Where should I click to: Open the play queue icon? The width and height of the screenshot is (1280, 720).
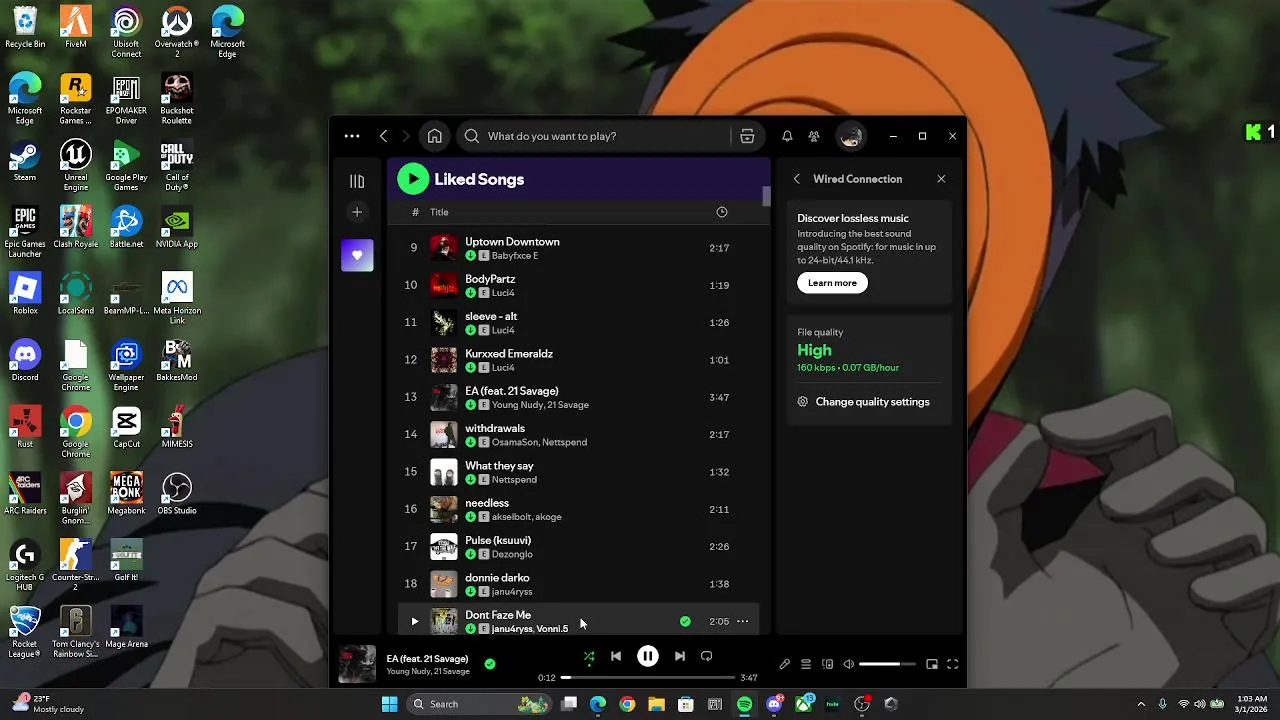(x=806, y=664)
